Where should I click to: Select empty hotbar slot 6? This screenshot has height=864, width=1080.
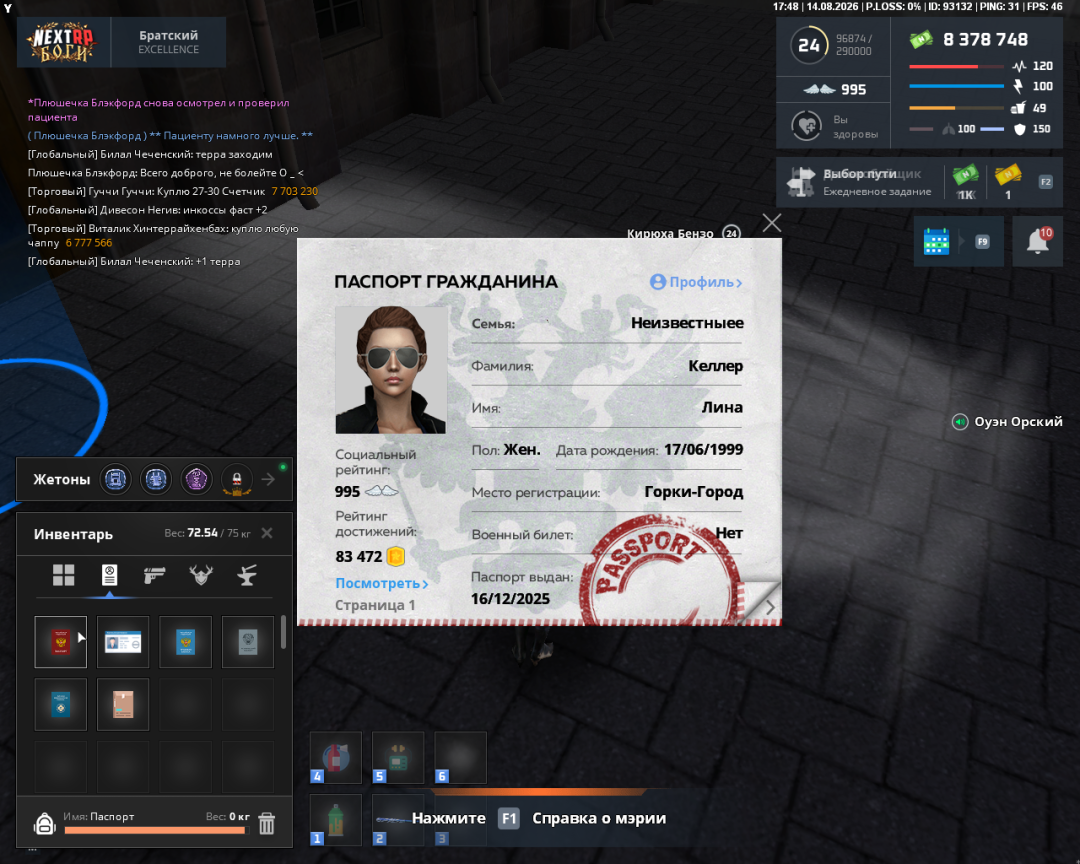click(461, 758)
